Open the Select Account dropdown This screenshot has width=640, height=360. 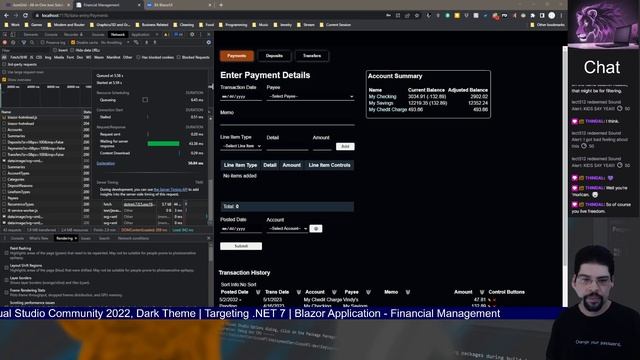[x=287, y=229]
